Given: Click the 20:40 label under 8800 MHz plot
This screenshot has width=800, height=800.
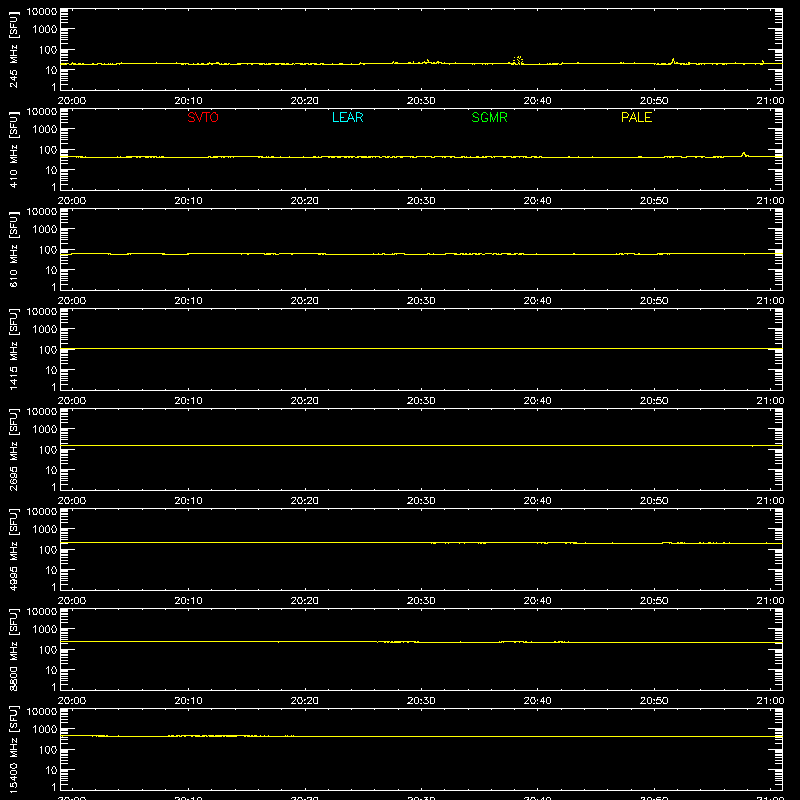Looking at the screenshot, I should pyautogui.click(x=537, y=701).
